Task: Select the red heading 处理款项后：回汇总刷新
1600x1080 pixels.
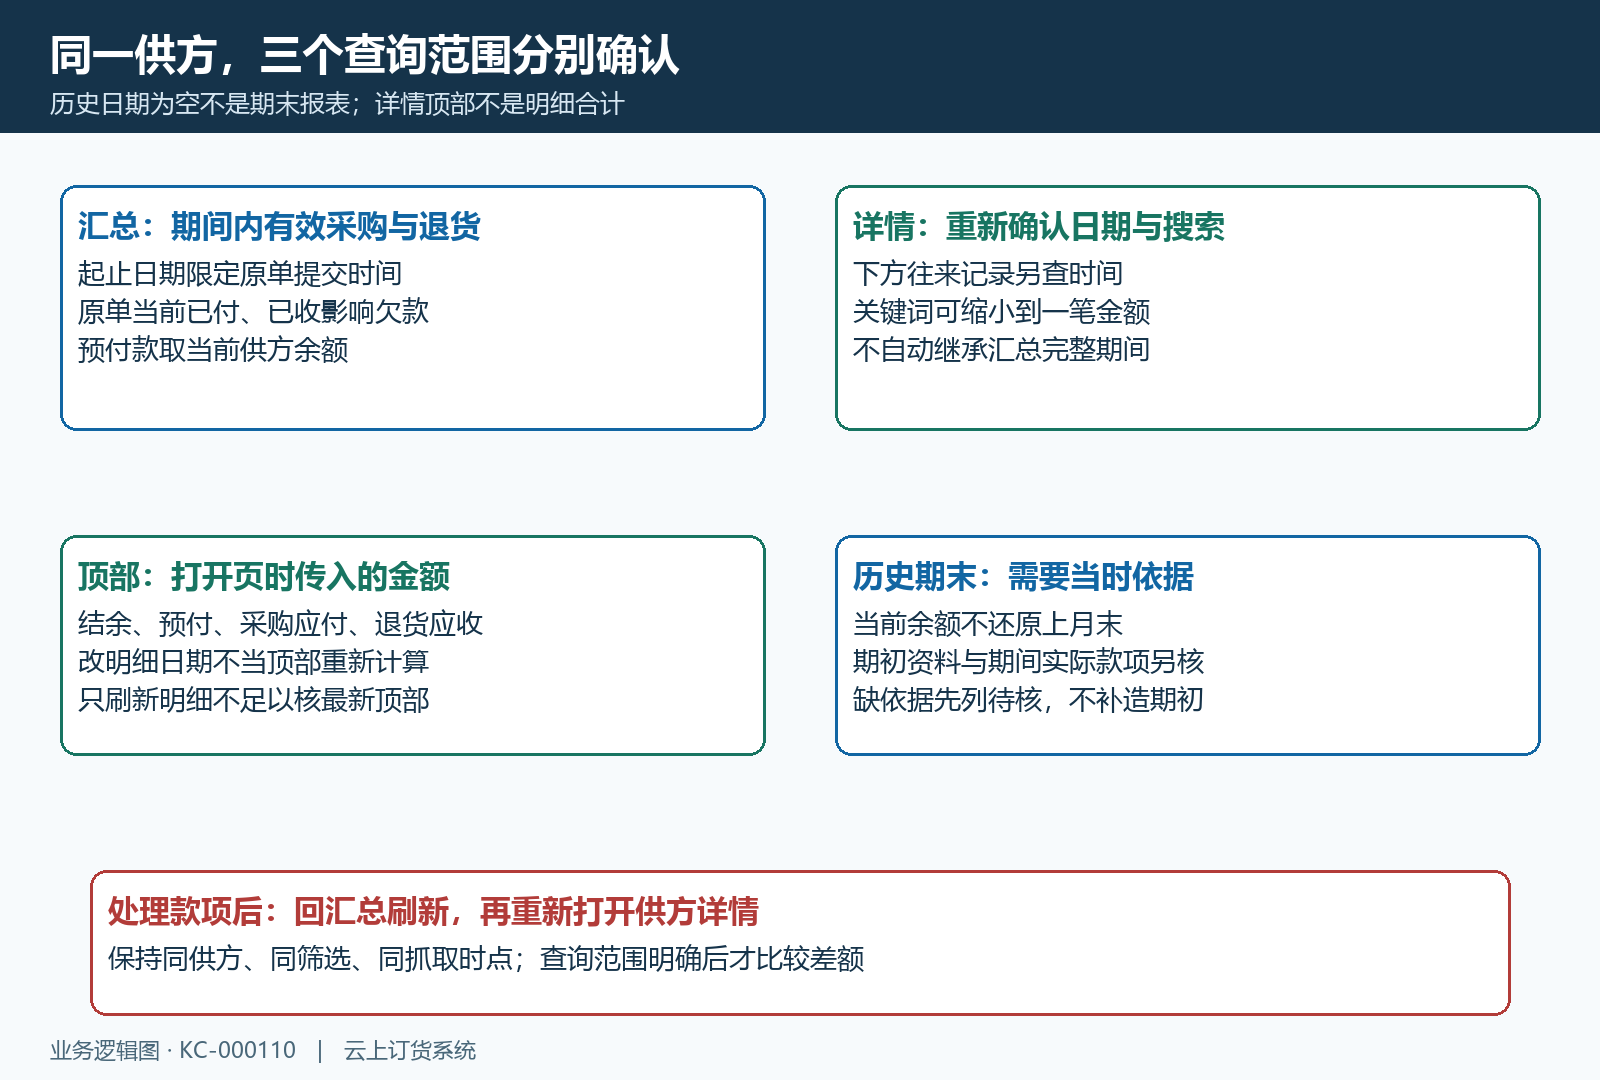Action: point(433,912)
